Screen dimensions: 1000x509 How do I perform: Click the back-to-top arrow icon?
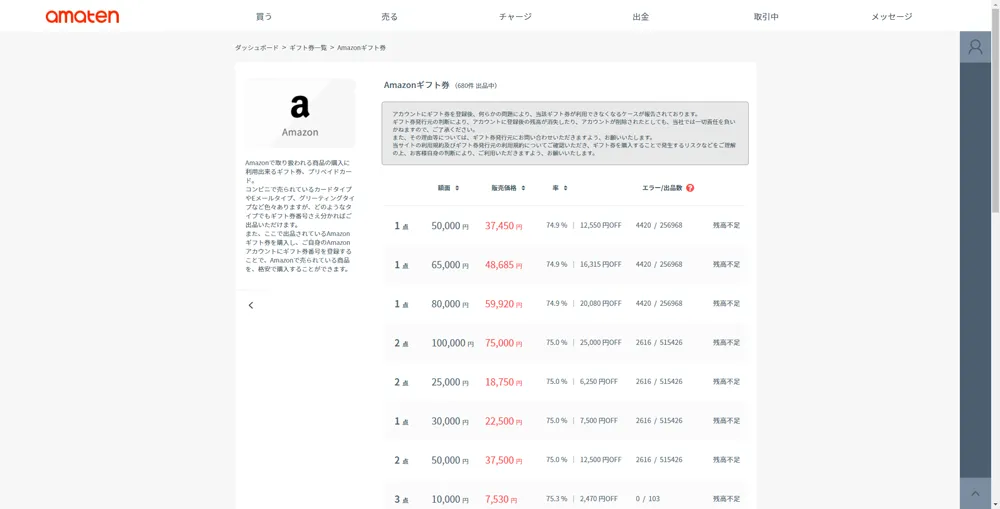click(975, 494)
